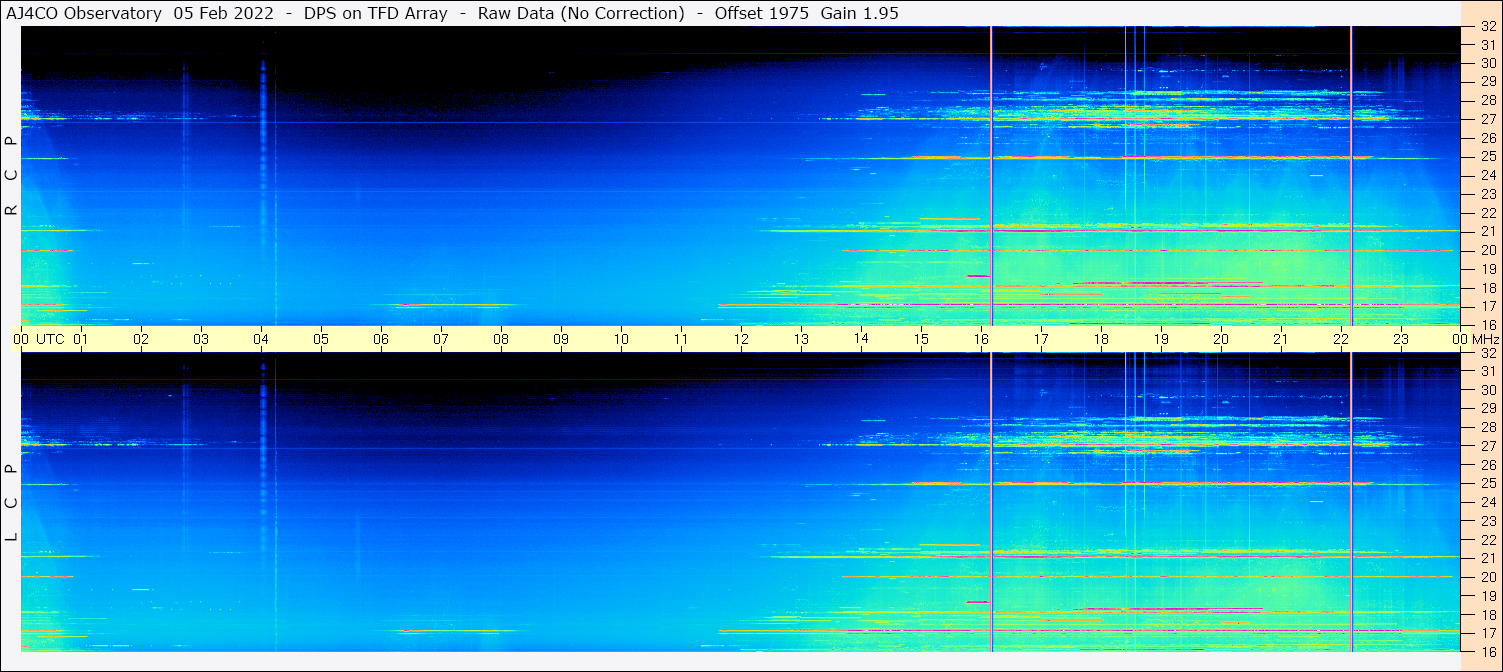The height and width of the screenshot is (672, 1503).
Task: Click the "L C P" polarization label of lower panel
Action: coord(11,502)
